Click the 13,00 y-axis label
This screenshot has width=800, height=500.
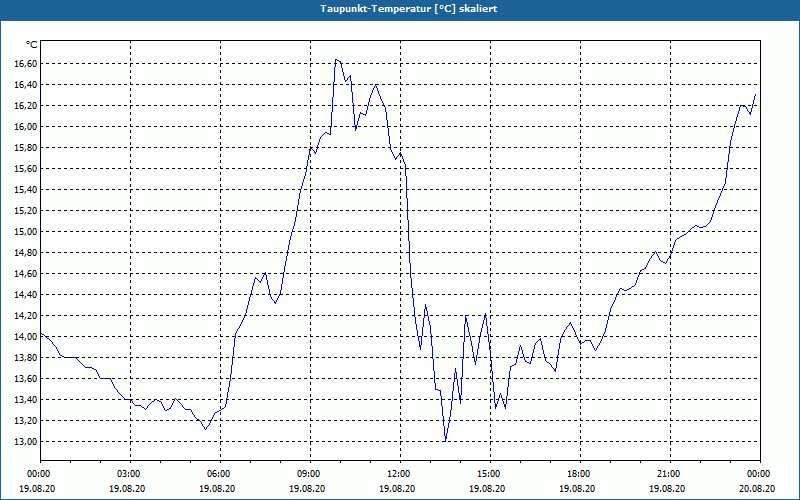pyautogui.click(x=25, y=442)
